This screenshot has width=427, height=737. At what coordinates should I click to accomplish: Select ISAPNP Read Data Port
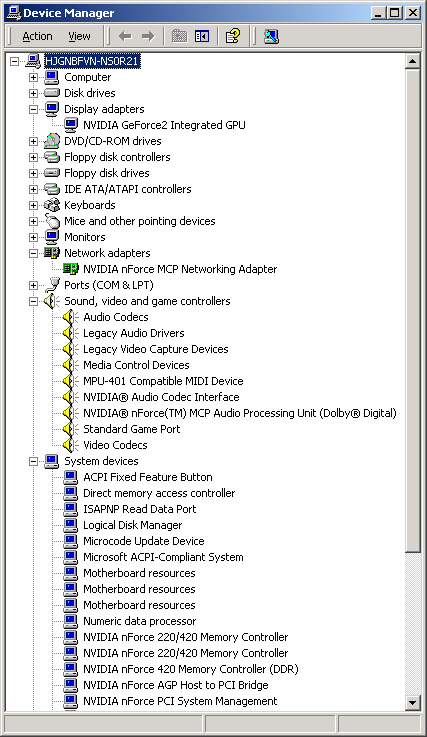tap(140, 509)
